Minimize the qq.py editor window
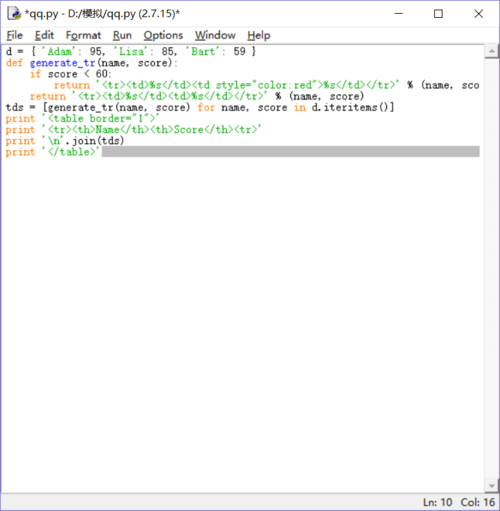The width and height of the screenshot is (500, 511). [399, 14]
